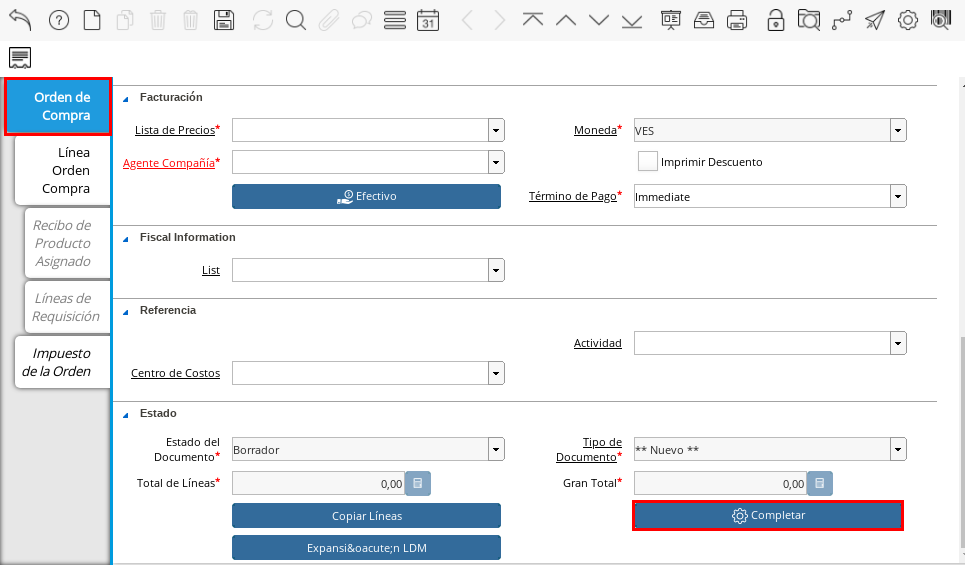
Task: Go to next record down arrow
Action: point(599,20)
